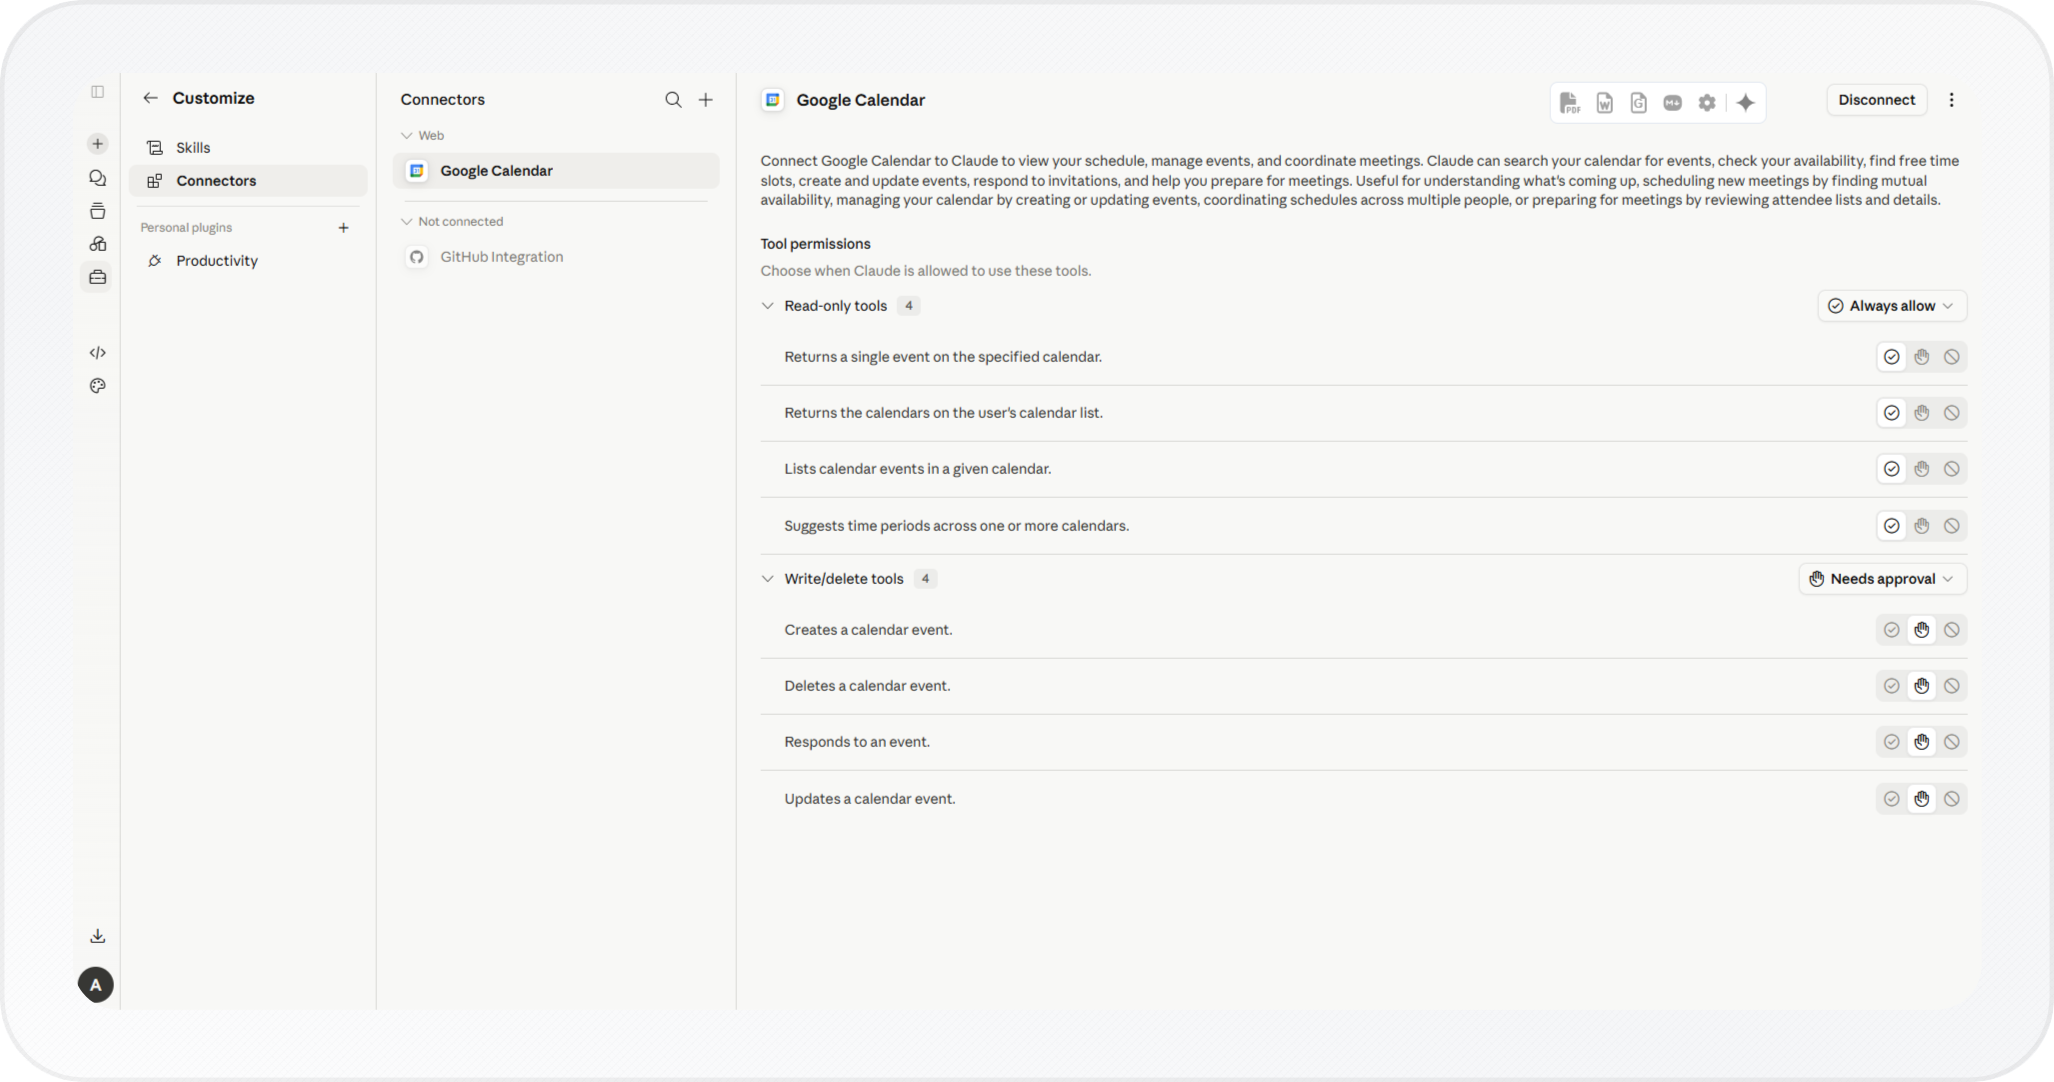The height and width of the screenshot is (1082, 2054).
Task: Go back using the arrow beside Customize
Action: (x=150, y=98)
